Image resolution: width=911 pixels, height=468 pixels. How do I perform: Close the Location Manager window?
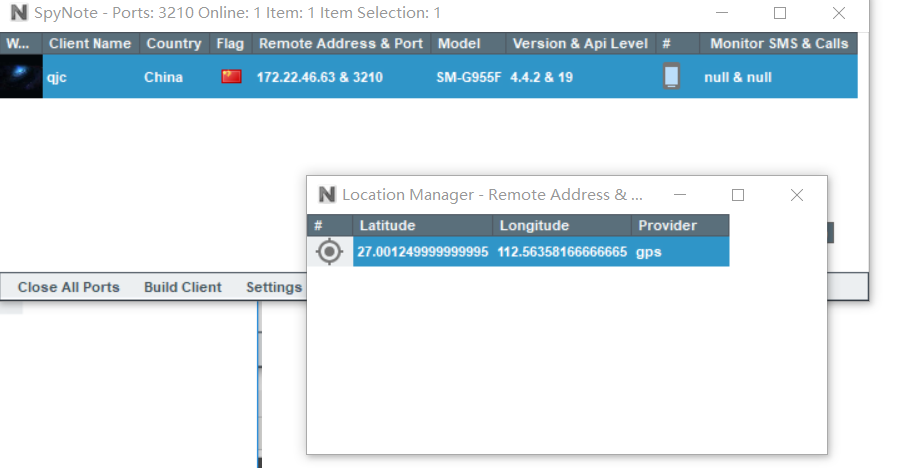(797, 195)
